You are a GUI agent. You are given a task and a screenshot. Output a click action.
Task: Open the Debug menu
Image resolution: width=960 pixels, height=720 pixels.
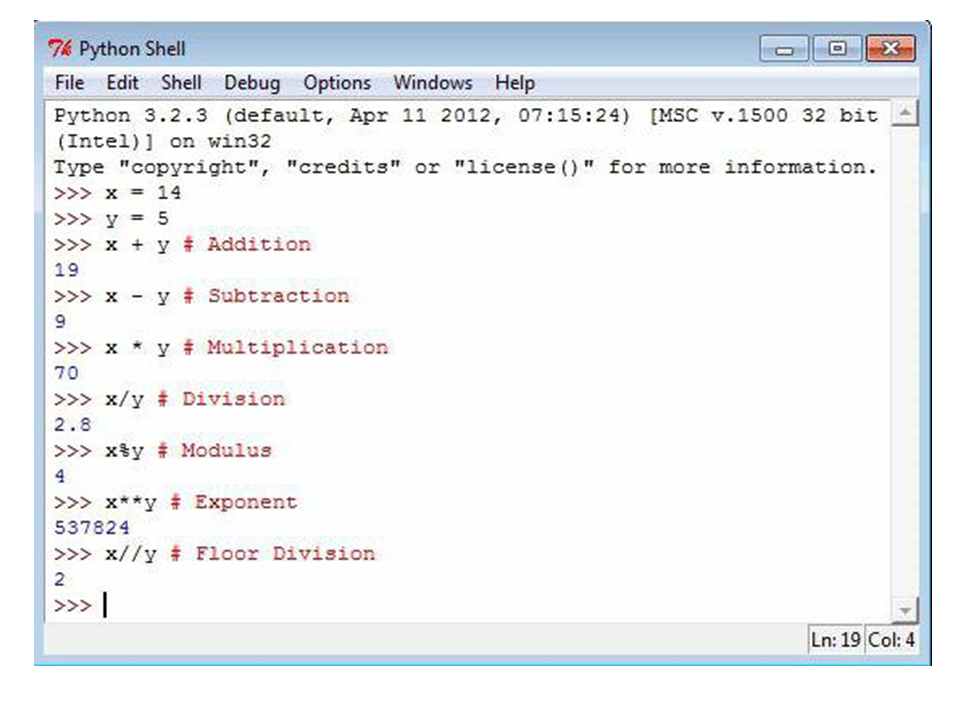252,83
